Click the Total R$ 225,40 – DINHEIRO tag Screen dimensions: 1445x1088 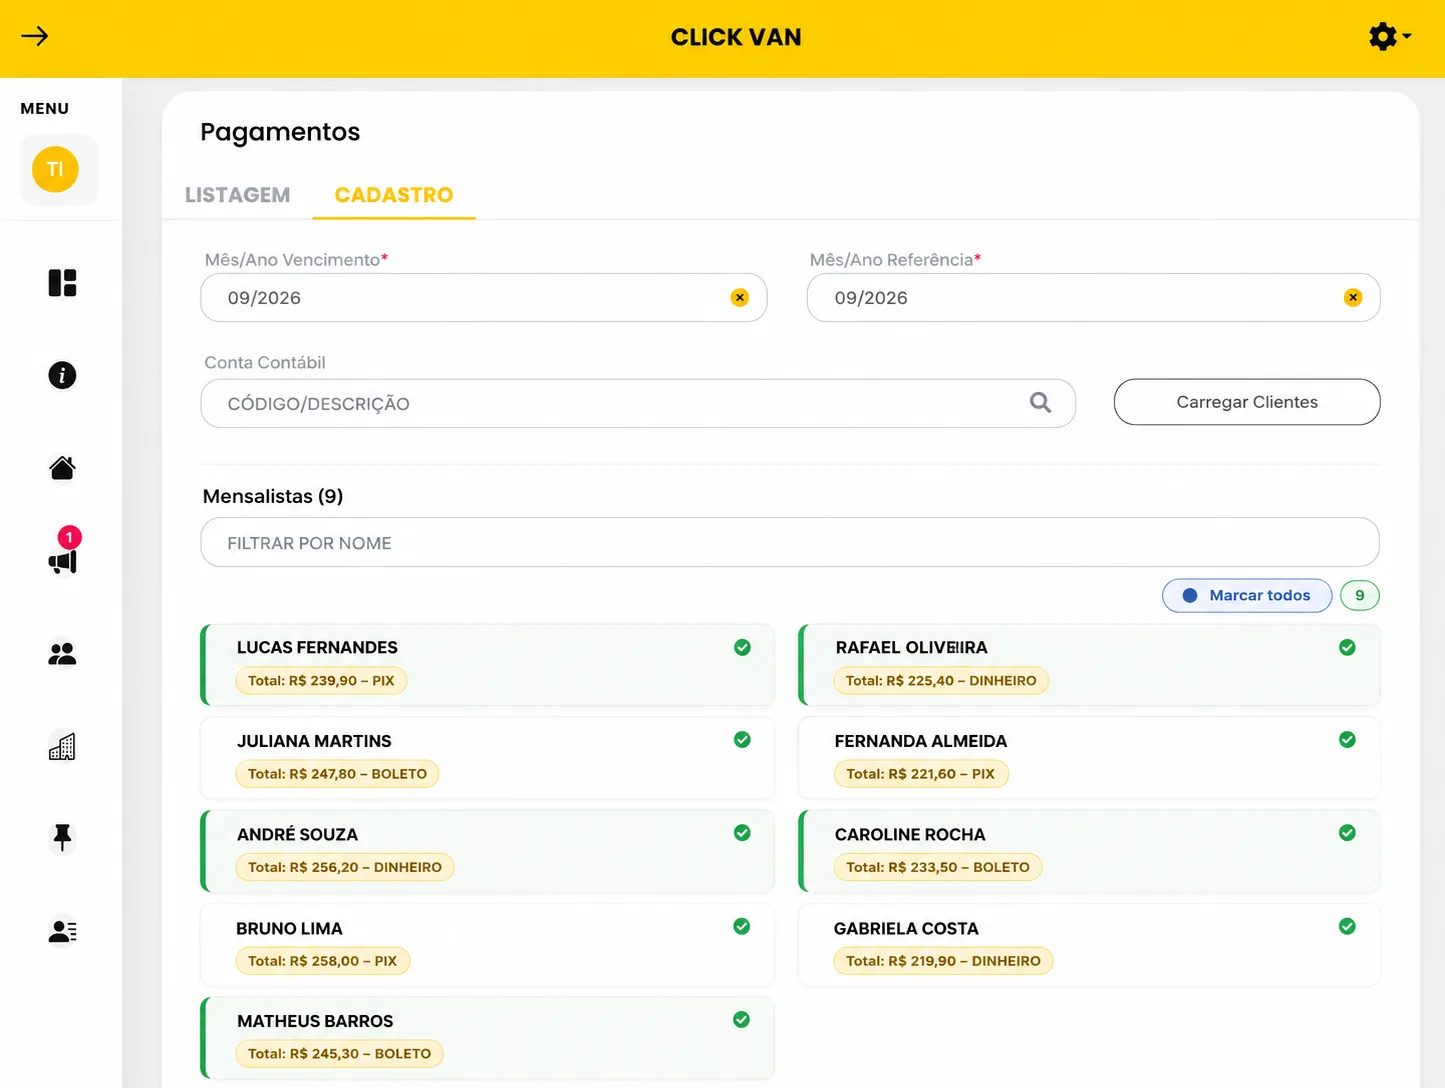coord(941,681)
